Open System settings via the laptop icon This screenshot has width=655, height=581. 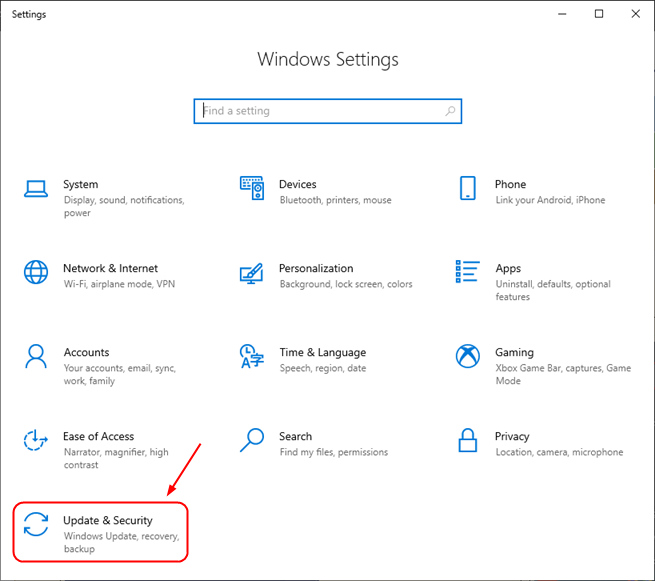click(x=36, y=189)
